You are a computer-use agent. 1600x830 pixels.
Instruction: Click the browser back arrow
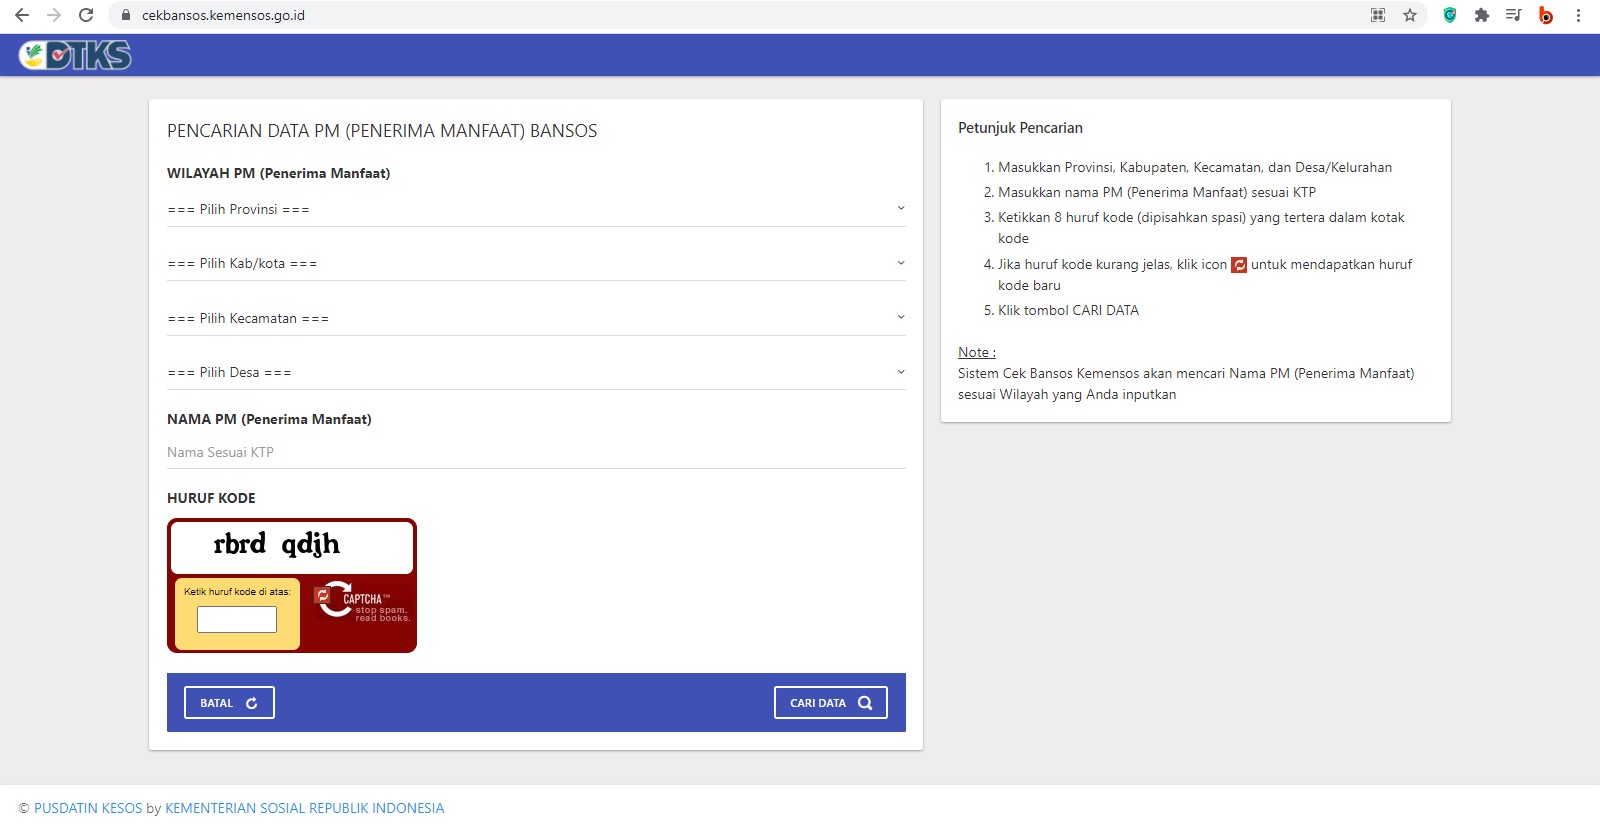click(x=22, y=15)
